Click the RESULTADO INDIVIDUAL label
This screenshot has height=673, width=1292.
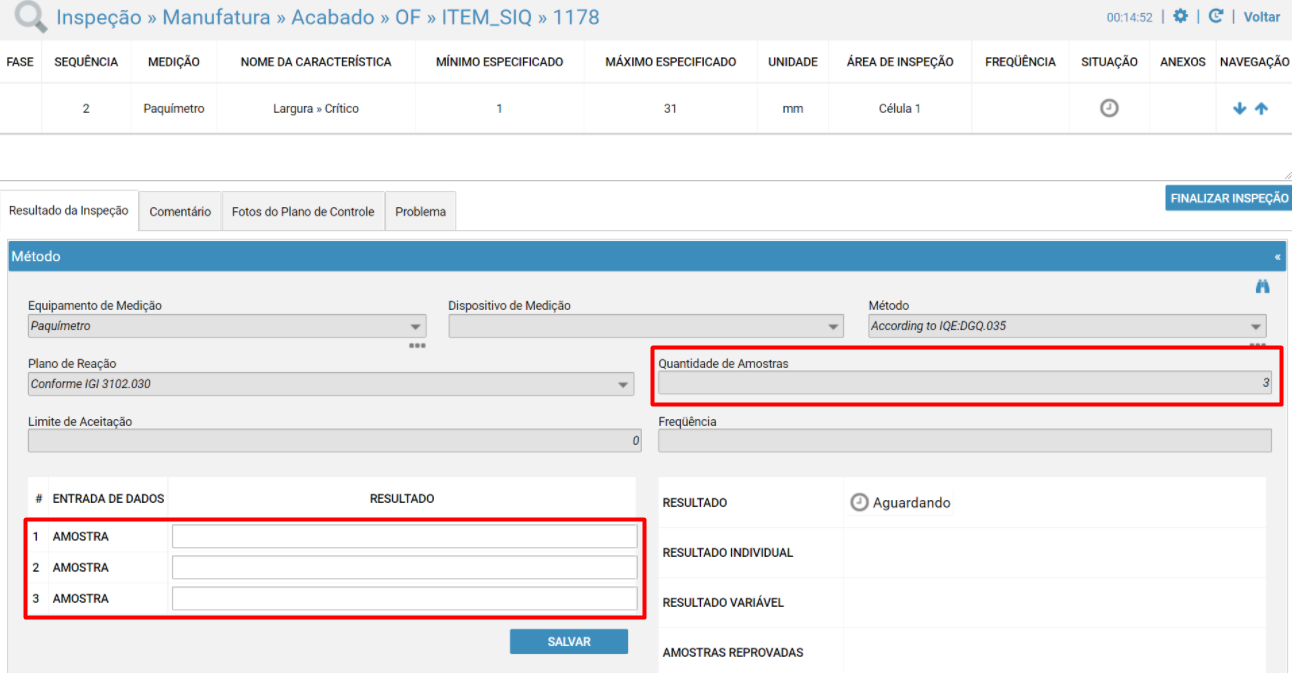point(728,553)
